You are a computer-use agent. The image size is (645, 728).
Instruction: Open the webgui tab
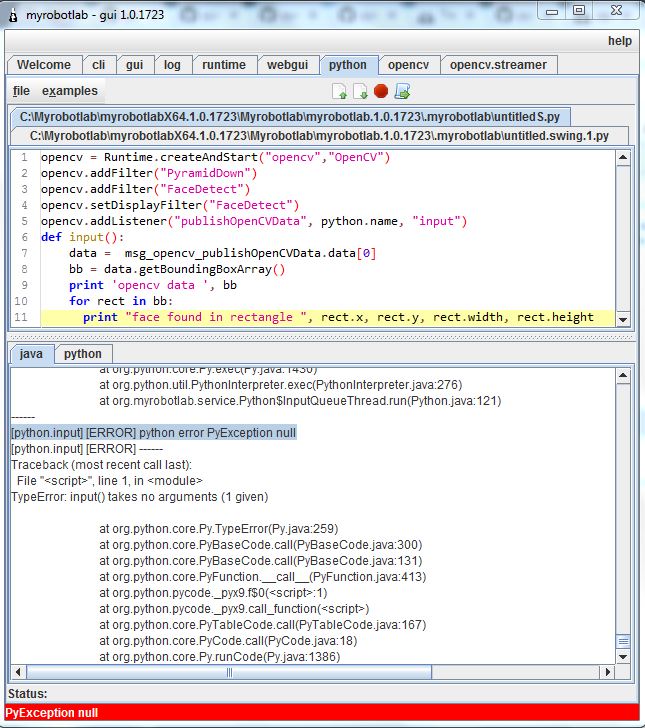(x=287, y=65)
